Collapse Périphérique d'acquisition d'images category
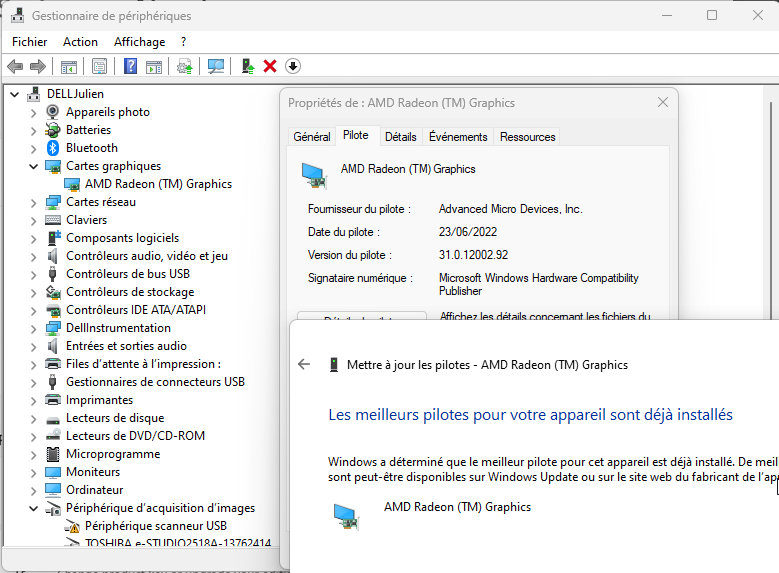Screen dimensions: 779x573 (33, 508)
